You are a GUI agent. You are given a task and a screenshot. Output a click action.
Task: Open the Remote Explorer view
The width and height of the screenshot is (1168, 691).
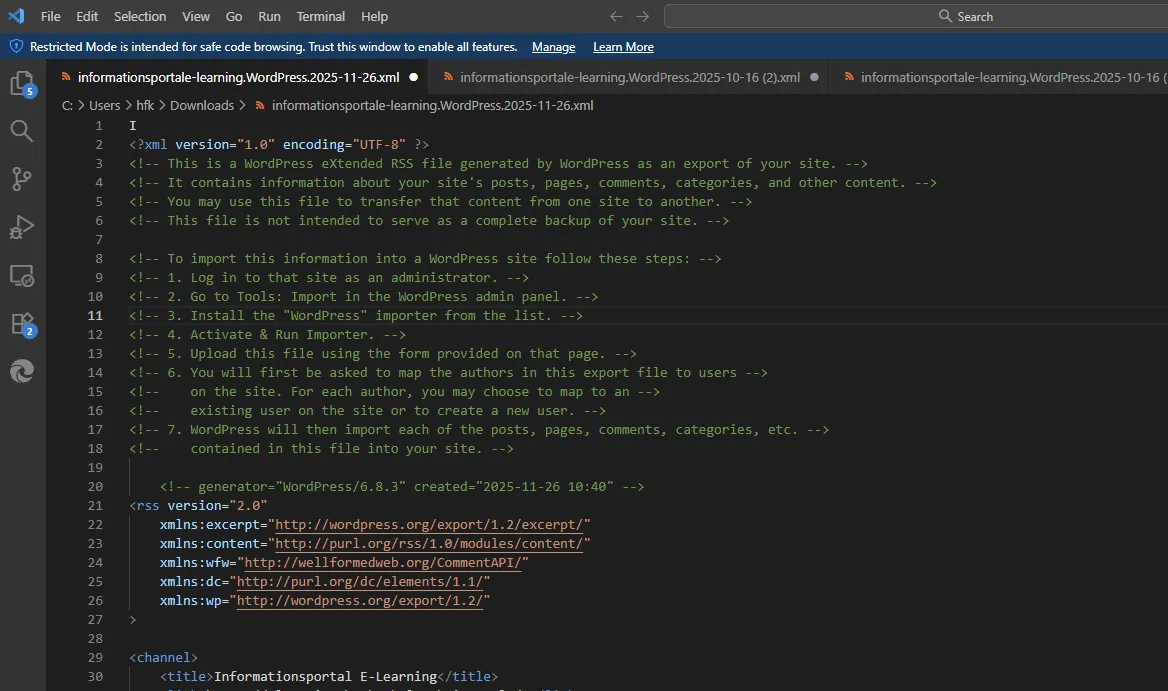click(22, 276)
